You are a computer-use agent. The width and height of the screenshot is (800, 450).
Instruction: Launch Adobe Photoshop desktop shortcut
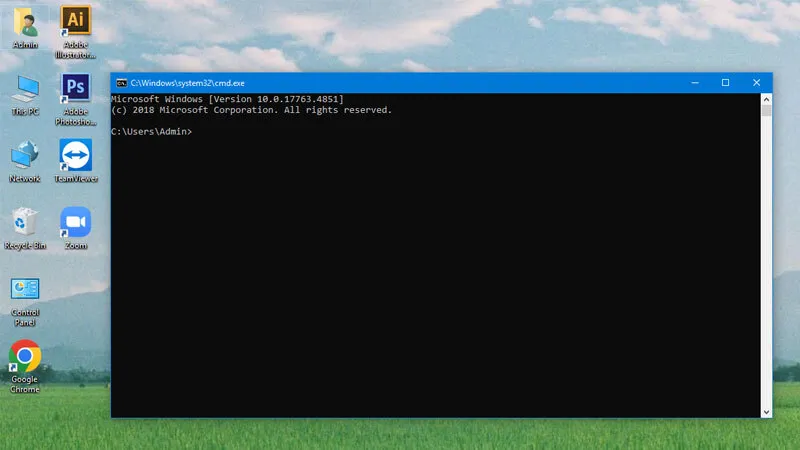[76, 99]
